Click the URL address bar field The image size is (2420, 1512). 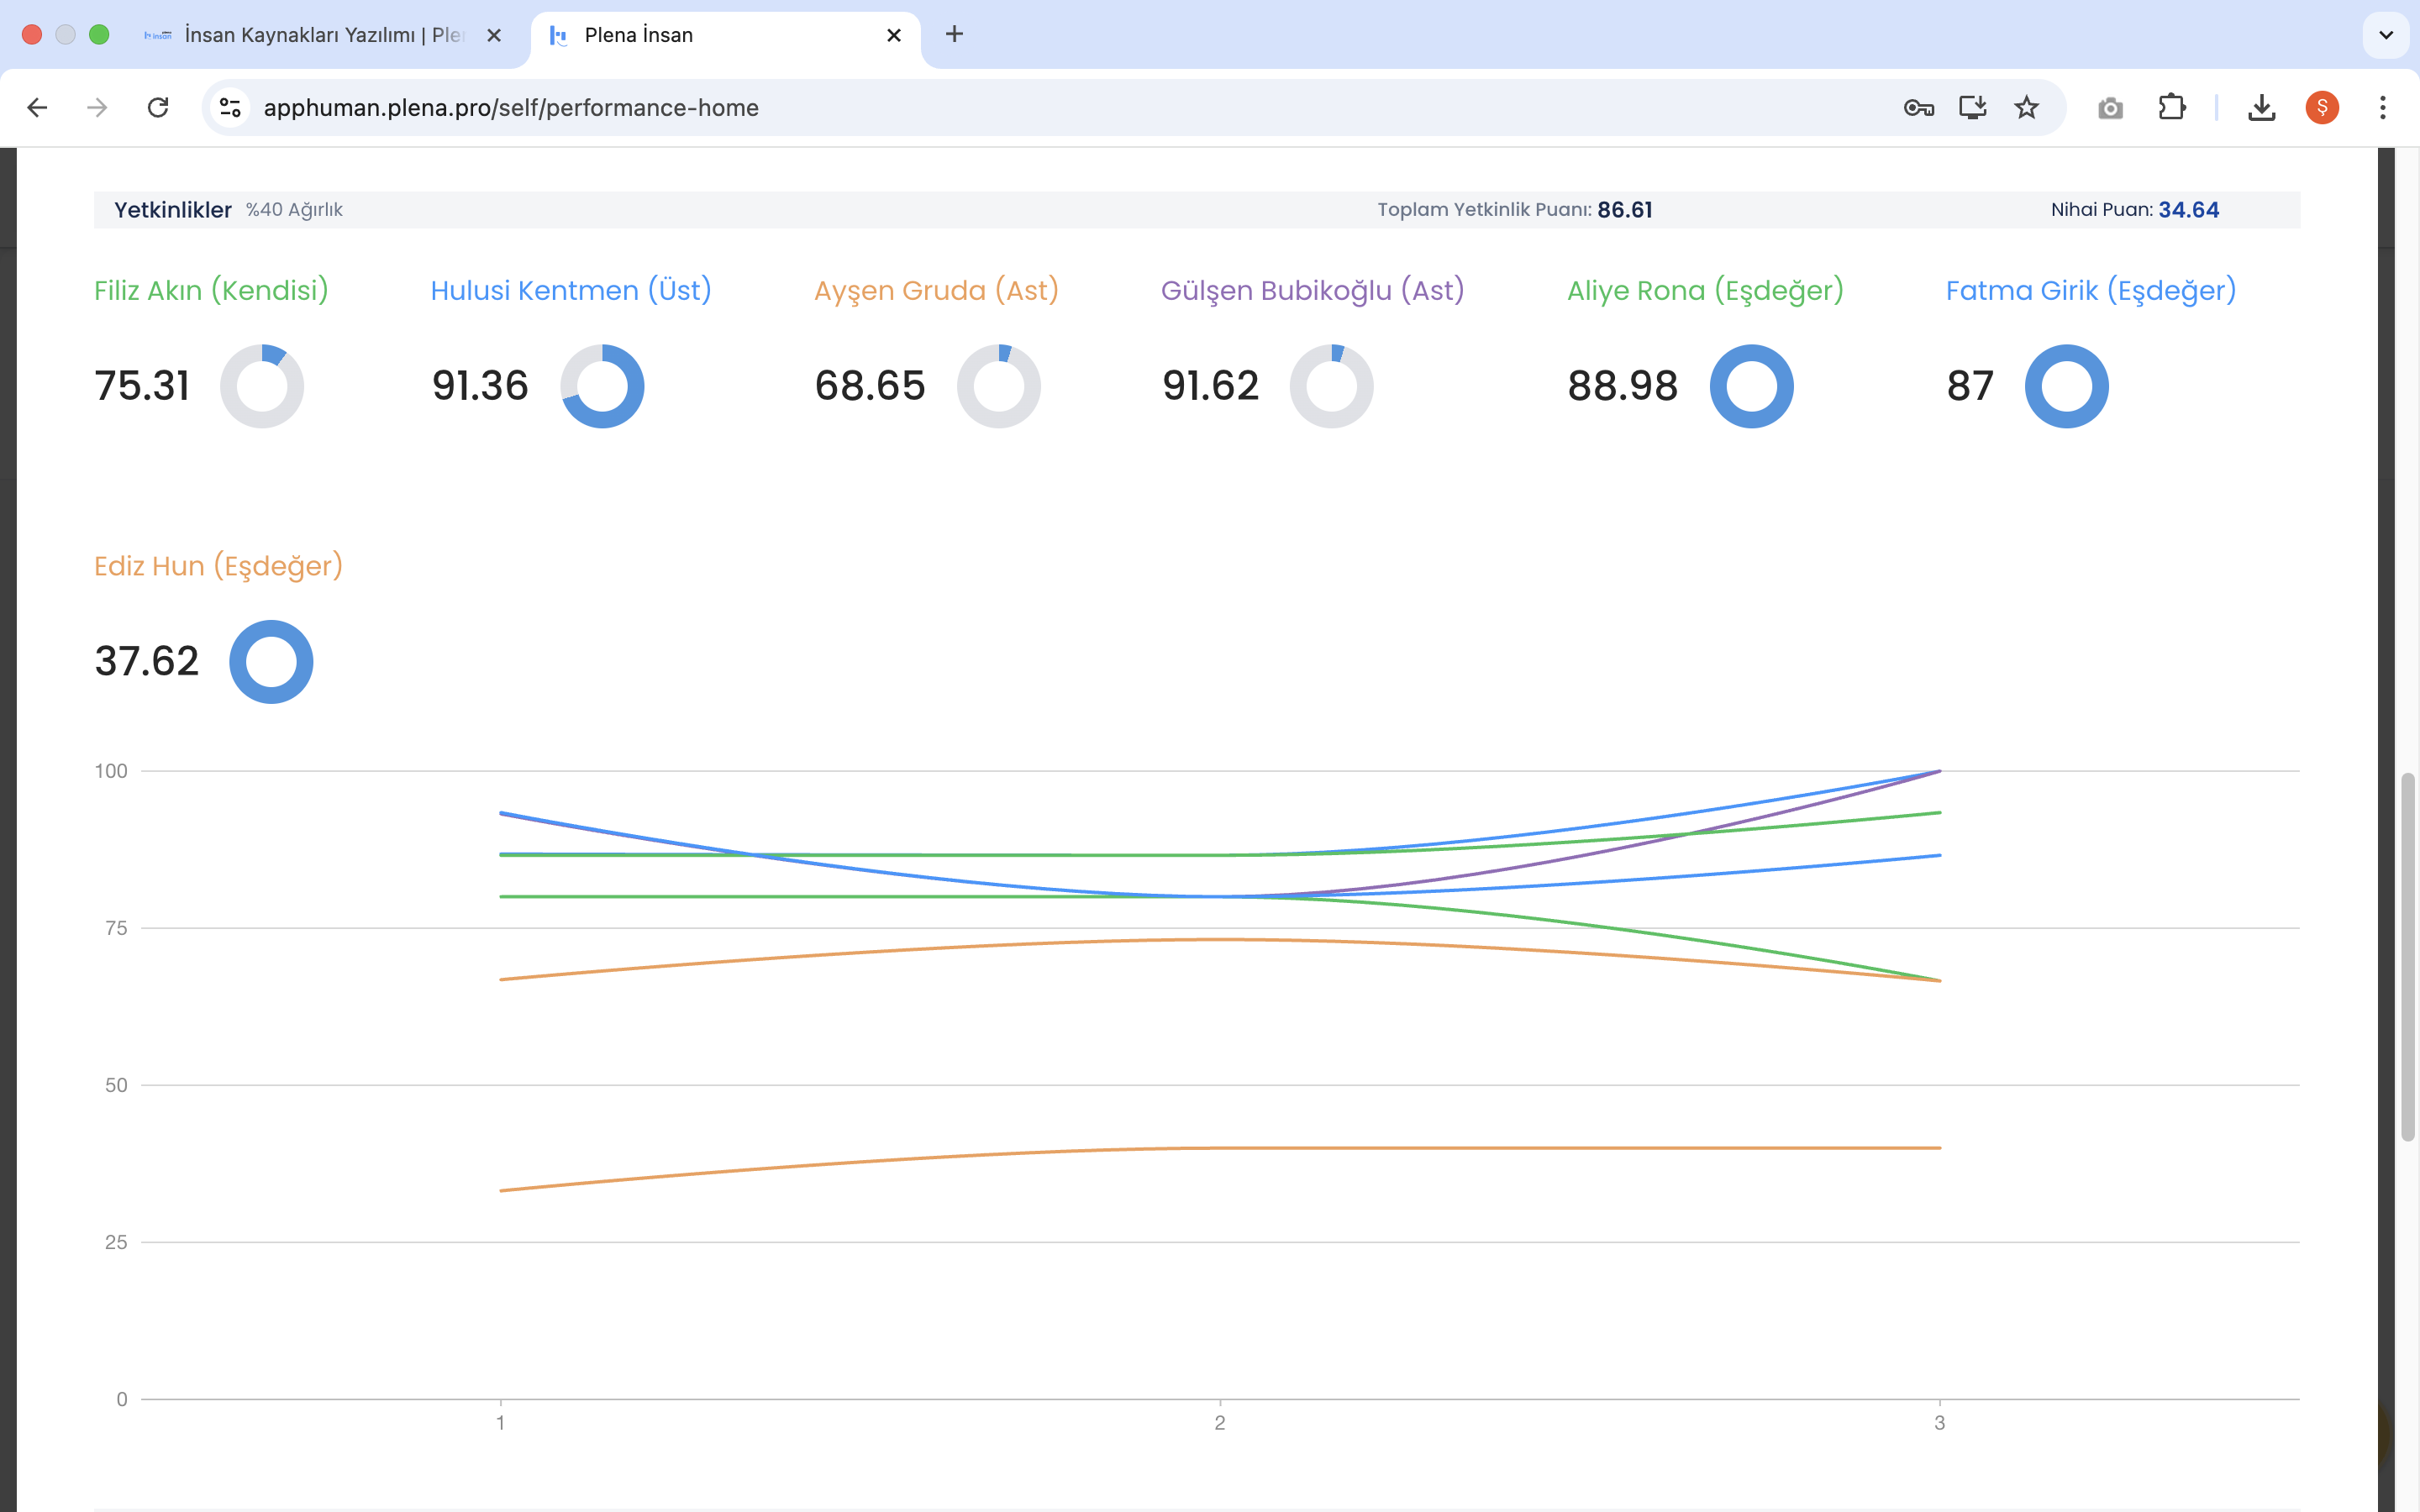[1000, 107]
